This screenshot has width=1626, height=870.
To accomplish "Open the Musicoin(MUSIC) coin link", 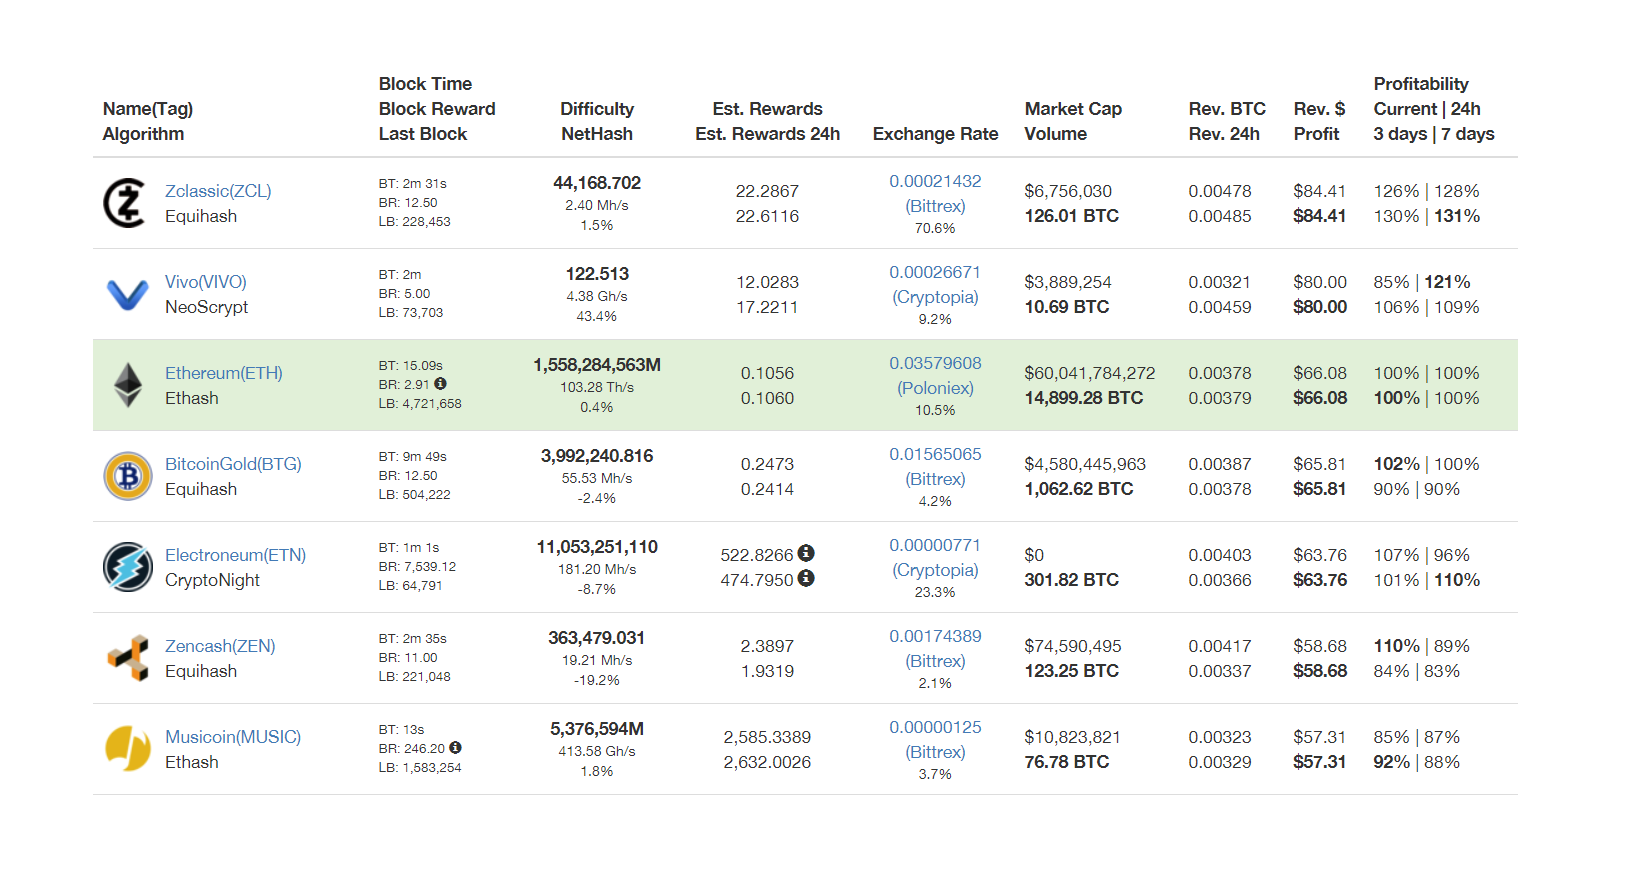I will 233,737.
